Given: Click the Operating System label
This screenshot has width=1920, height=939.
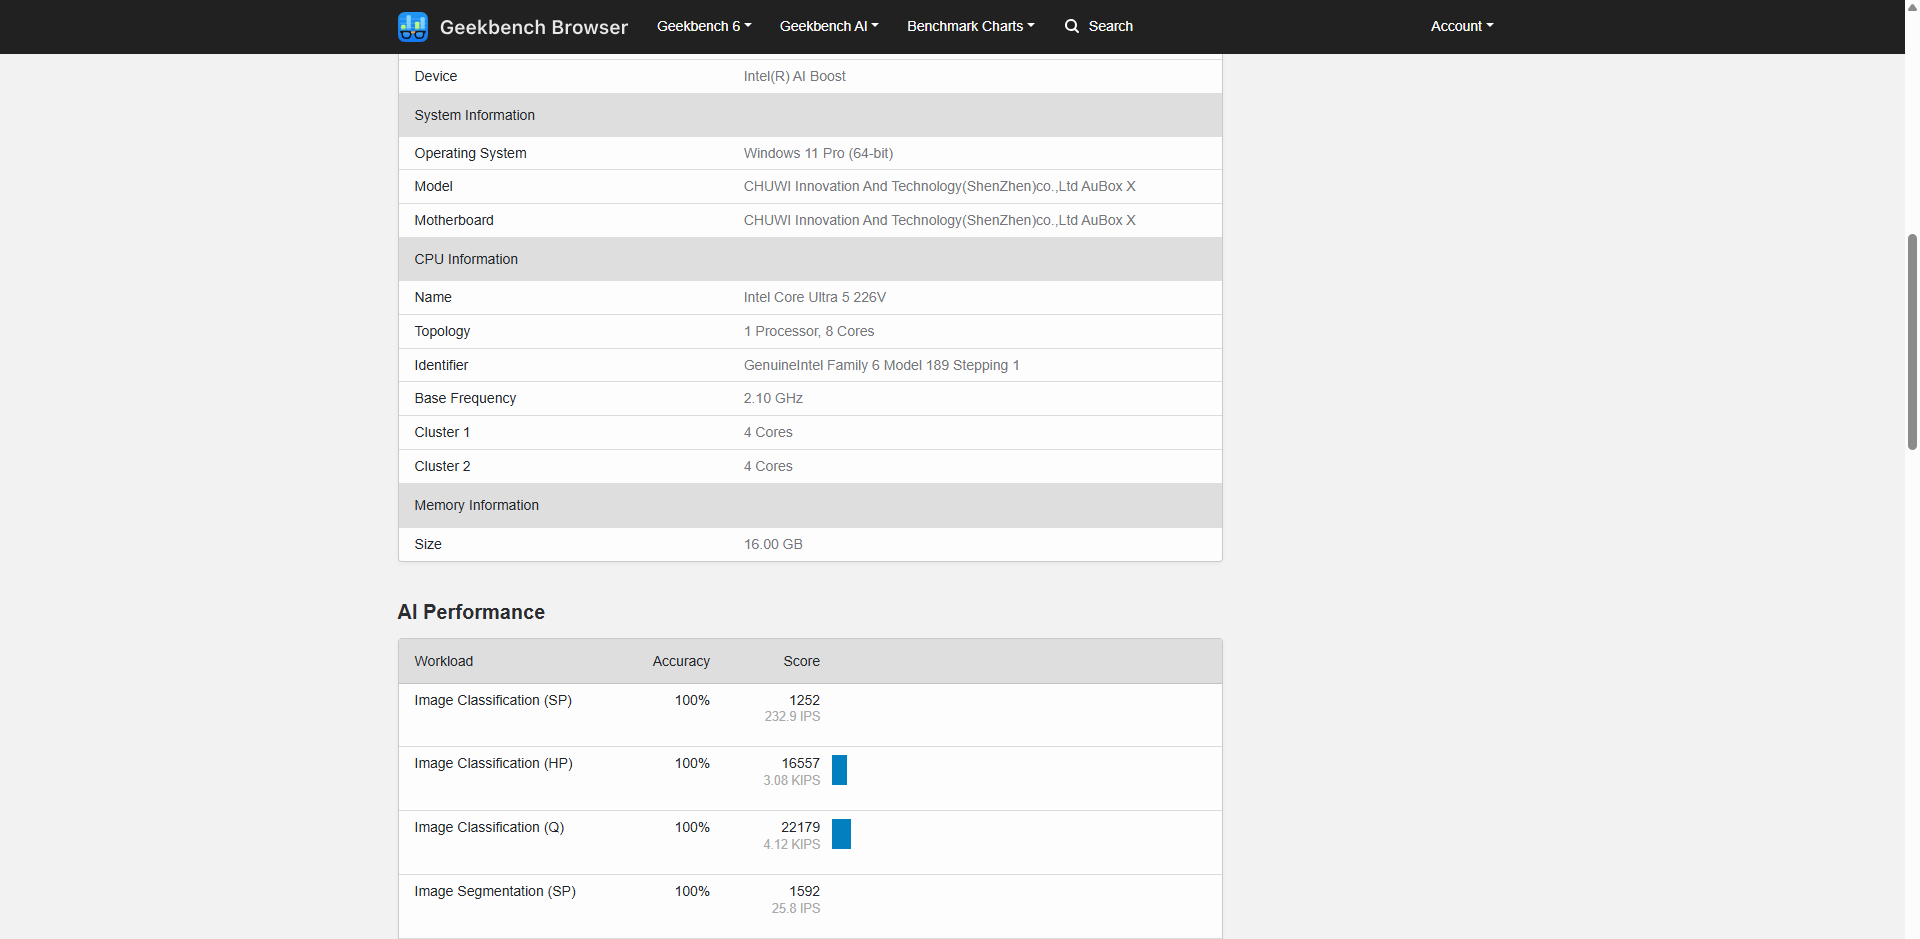Looking at the screenshot, I should tap(470, 153).
